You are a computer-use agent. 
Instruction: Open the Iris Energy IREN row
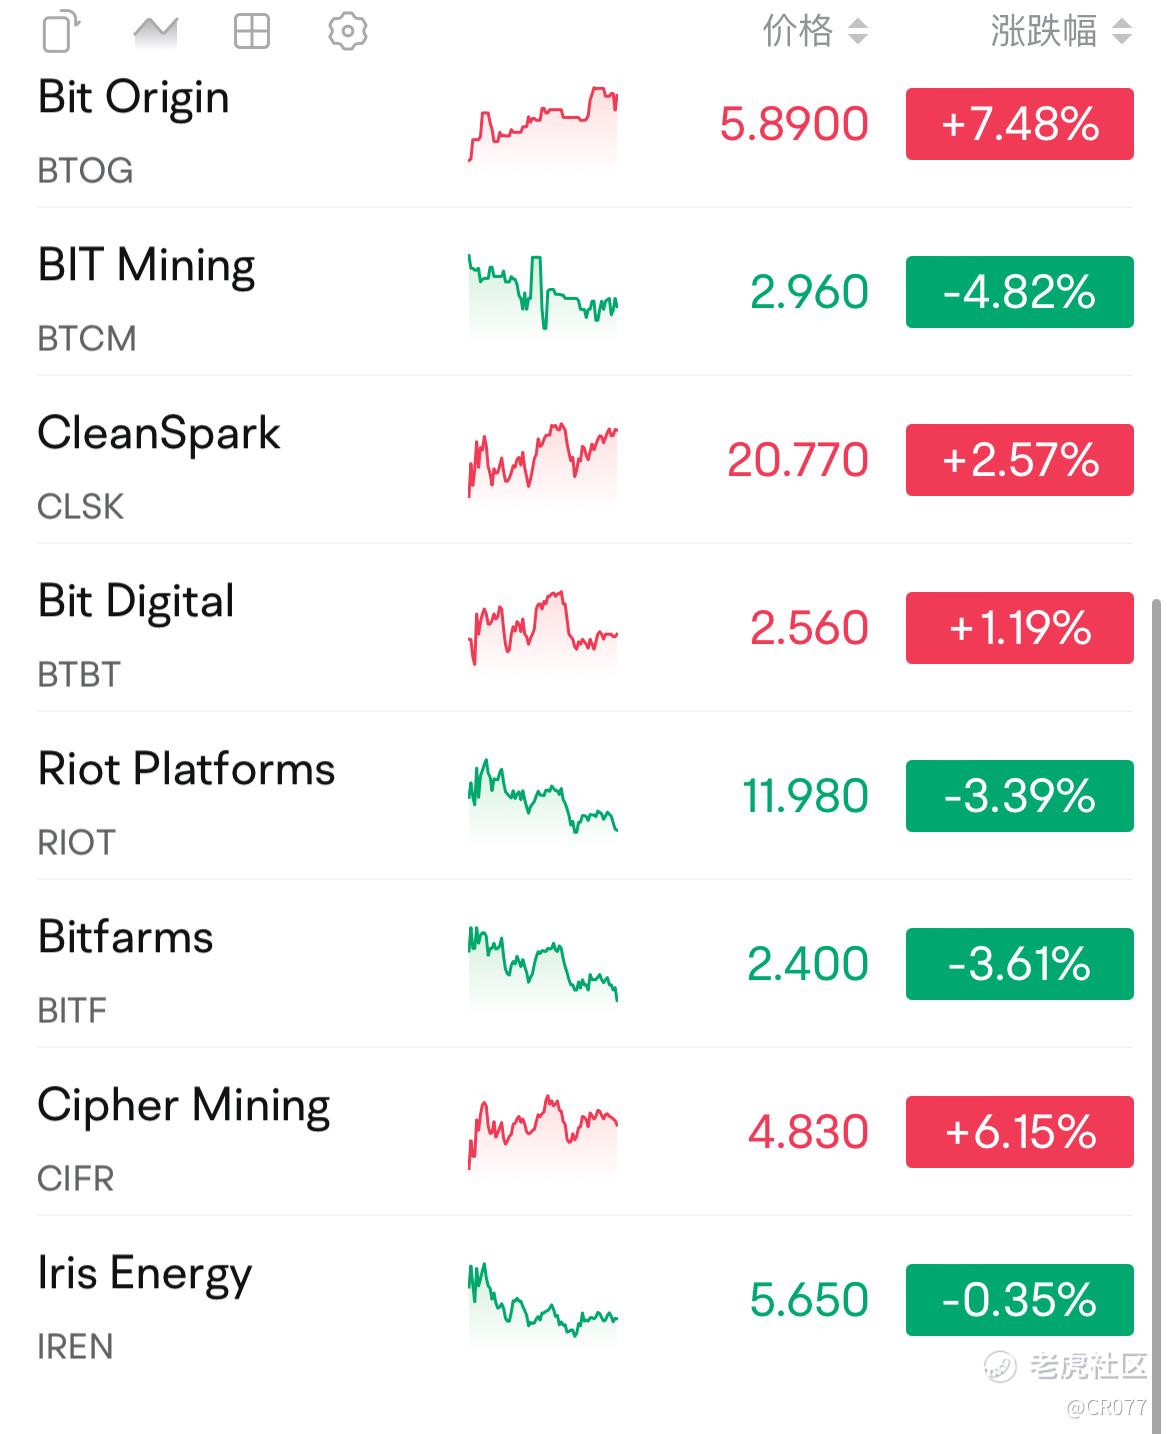[x=585, y=1300]
